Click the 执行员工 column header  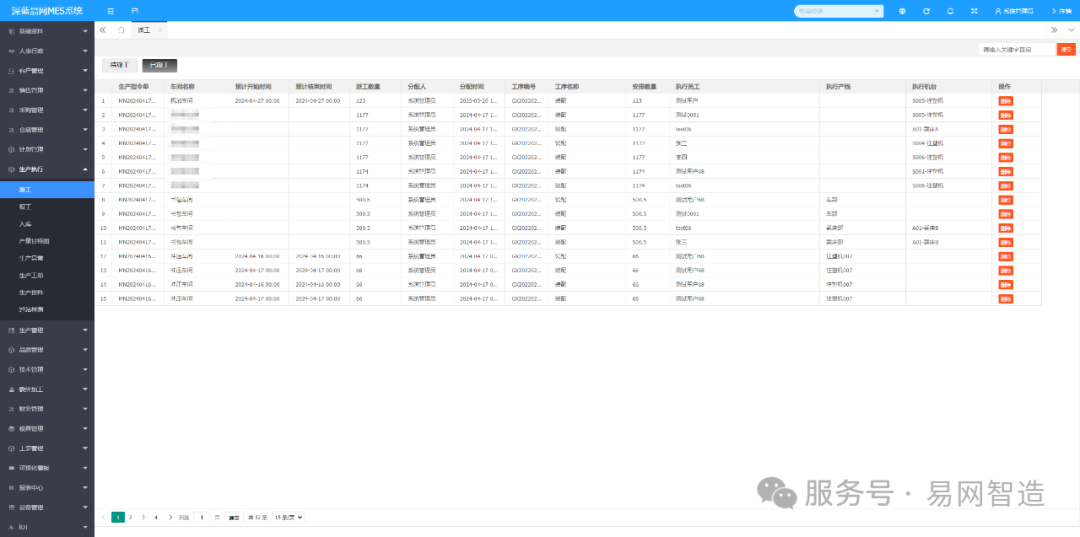[687, 87]
